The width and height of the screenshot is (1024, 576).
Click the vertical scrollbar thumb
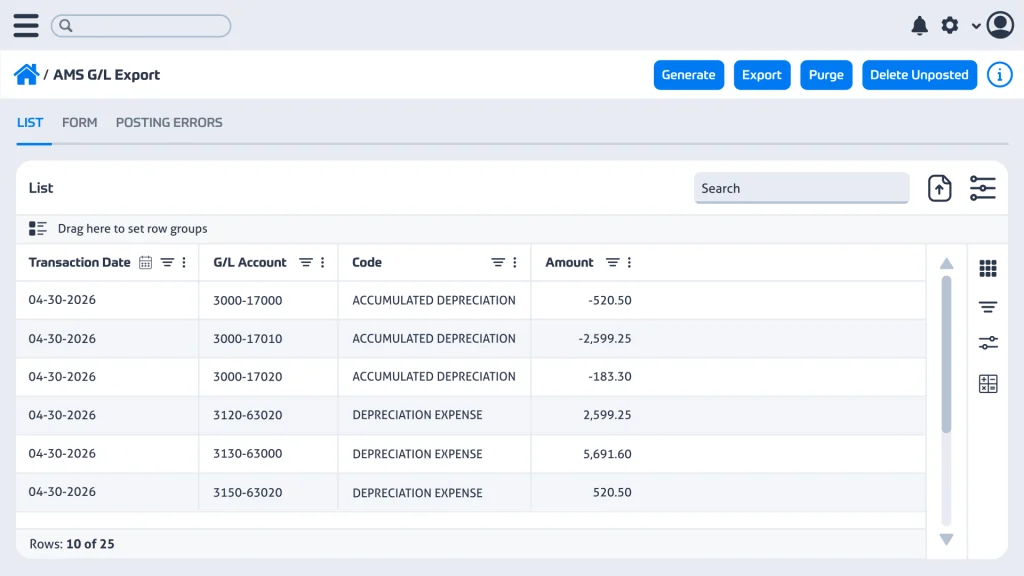coord(946,354)
